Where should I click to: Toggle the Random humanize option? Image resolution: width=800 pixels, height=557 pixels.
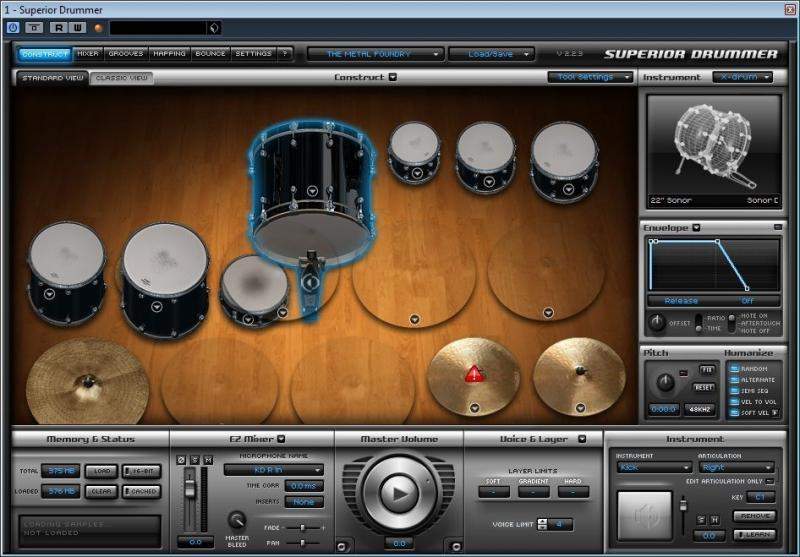click(734, 368)
